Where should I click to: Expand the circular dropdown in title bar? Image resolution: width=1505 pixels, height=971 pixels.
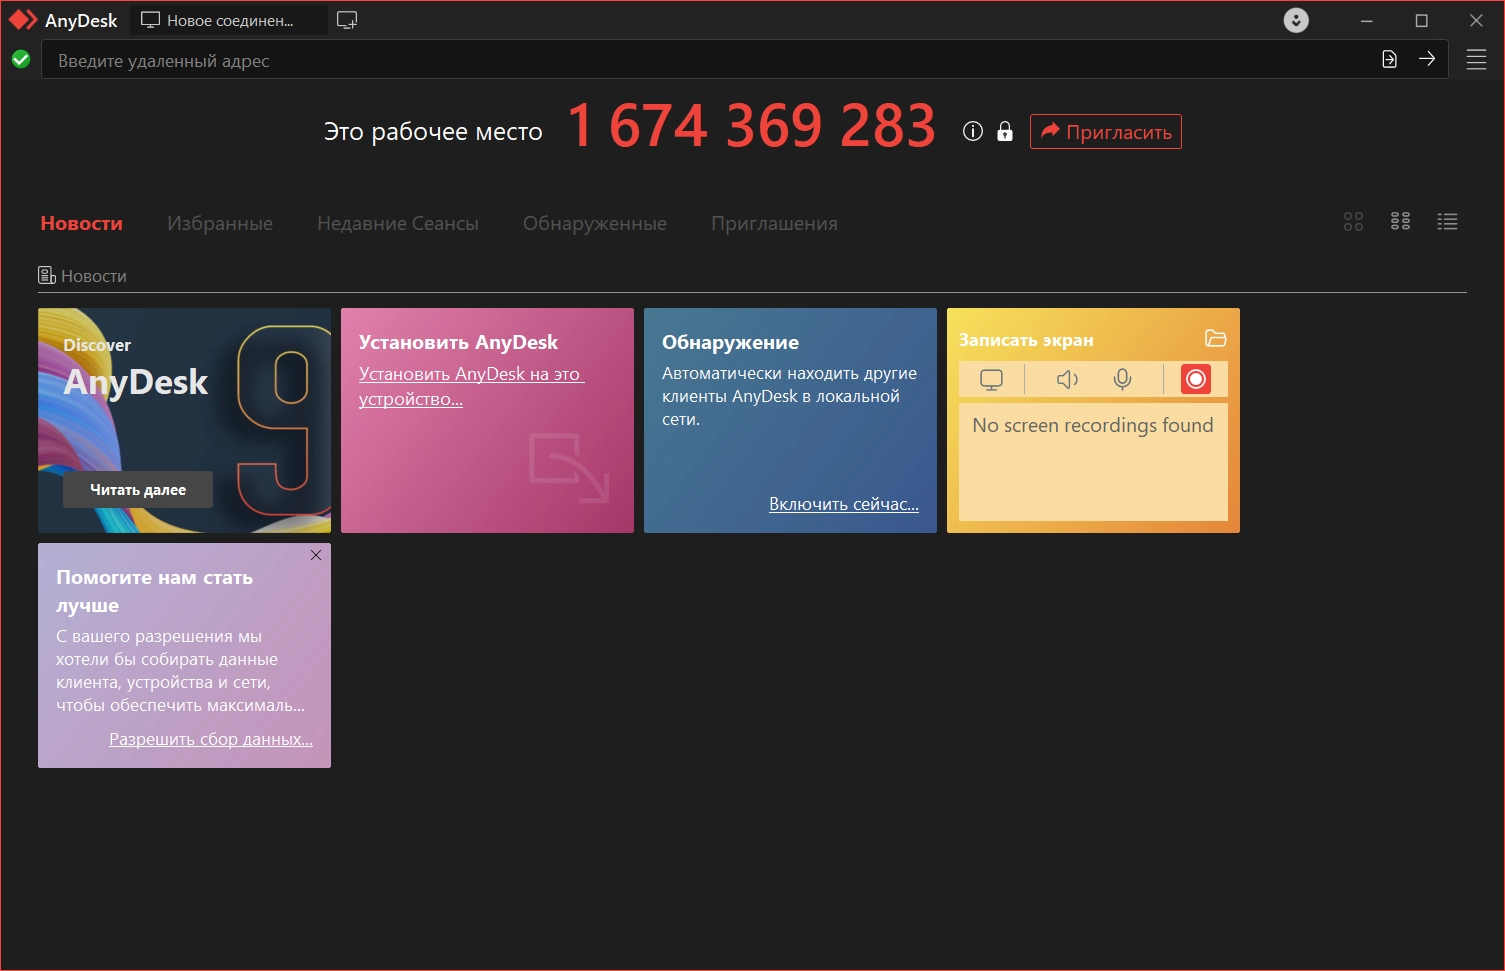(x=1296, y=20)
